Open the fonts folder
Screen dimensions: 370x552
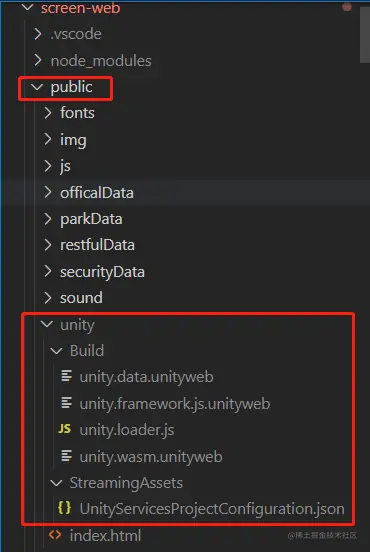77,113
